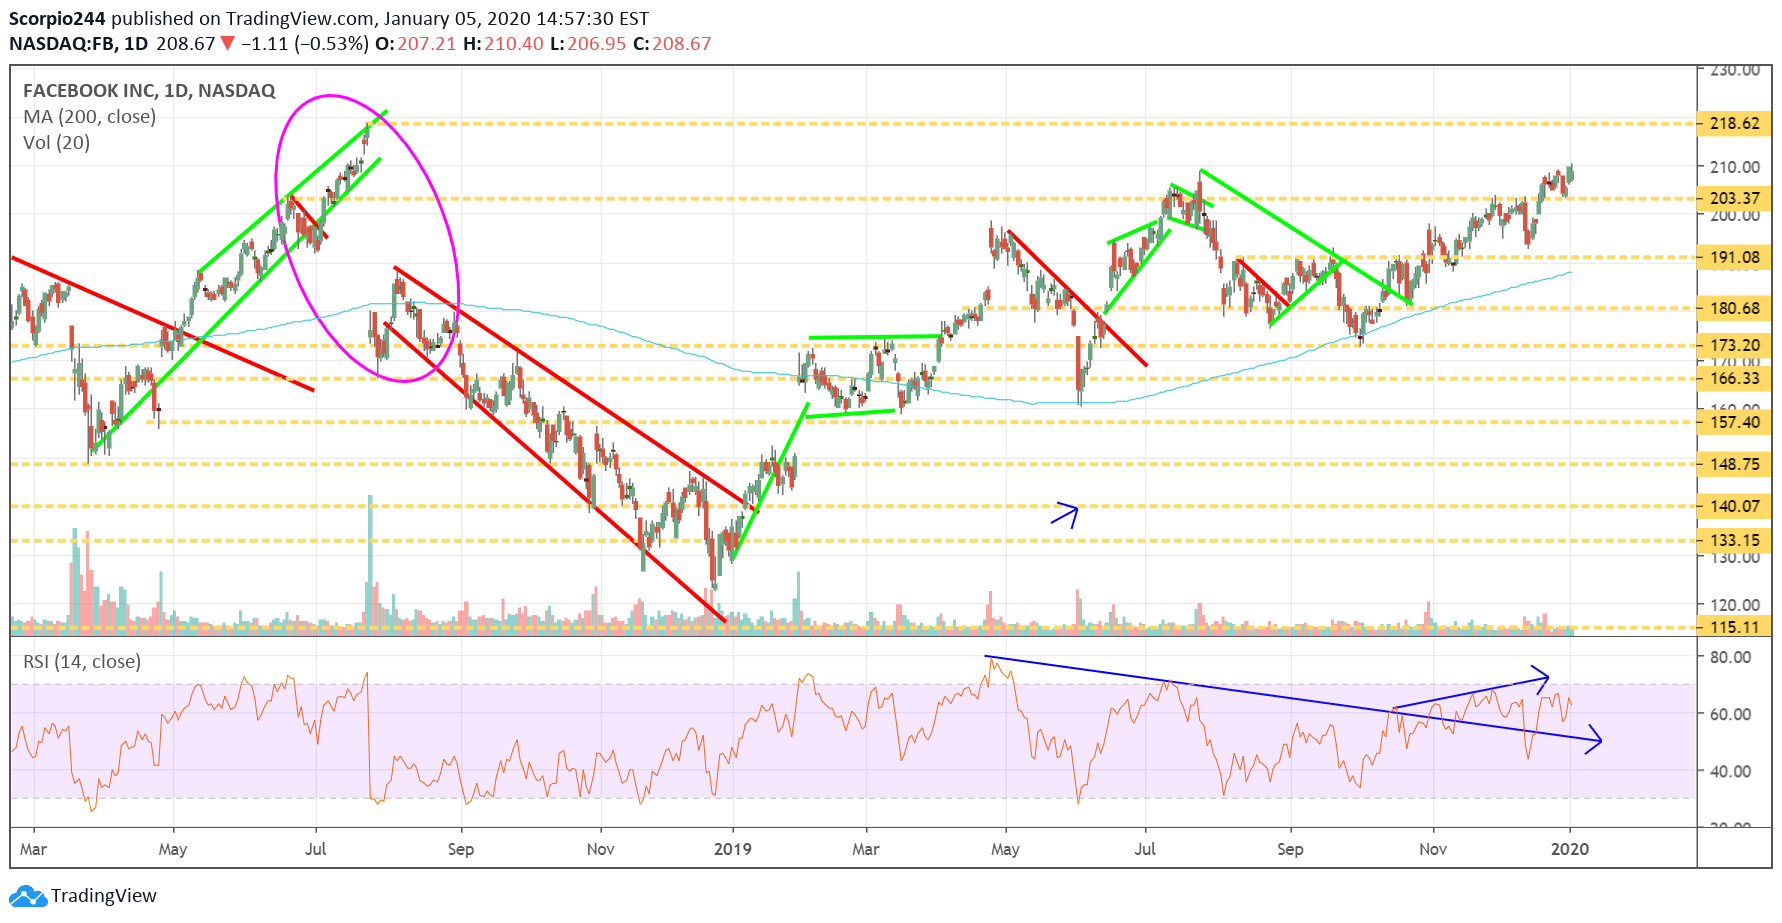Click the 173.20 price level label
This screenshot has width=1782, height=923.
point(1734,345)
